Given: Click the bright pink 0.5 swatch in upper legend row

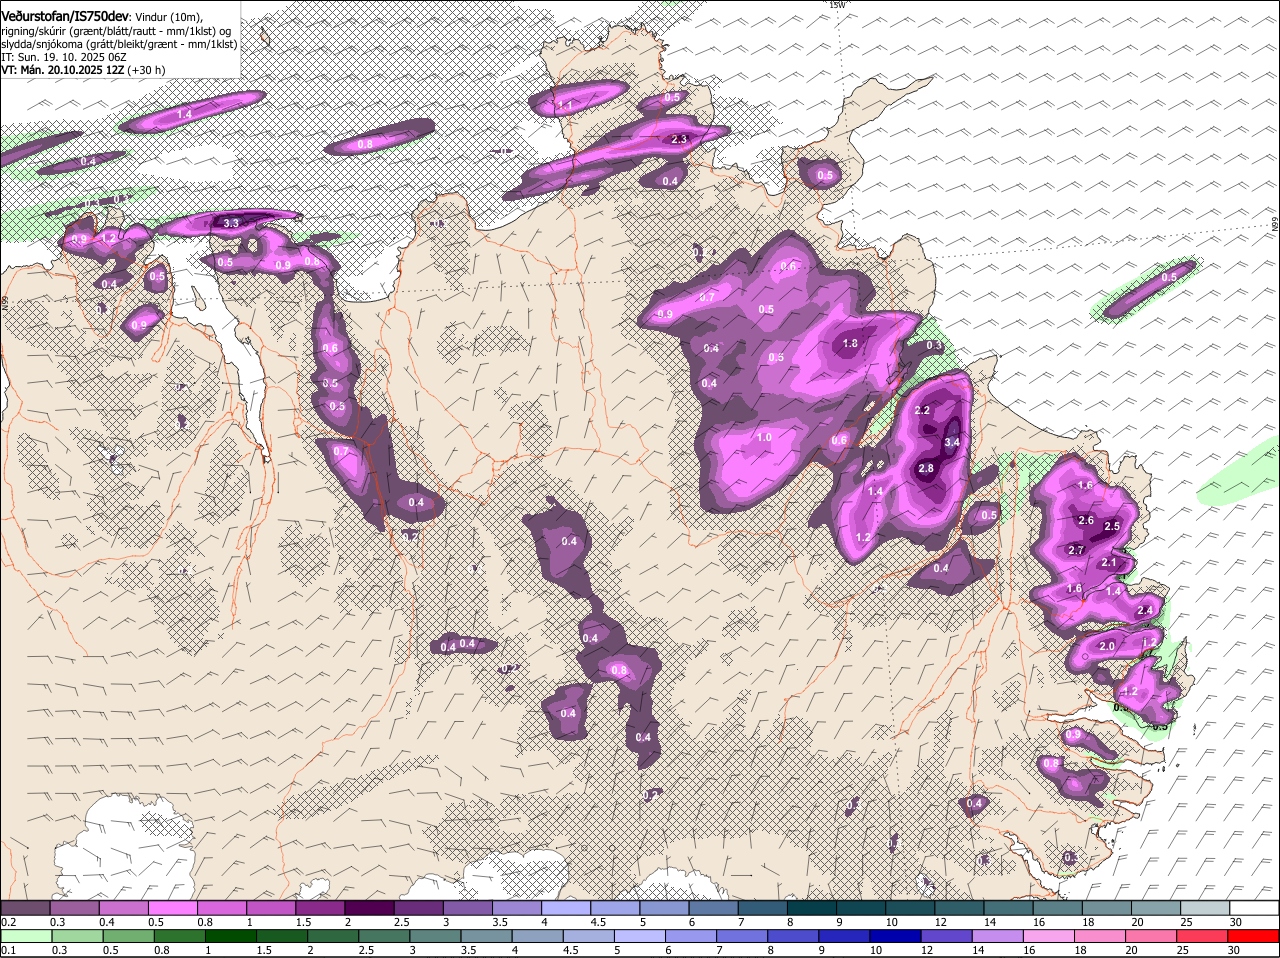Looking at the screenshot, I should (172, 907).
